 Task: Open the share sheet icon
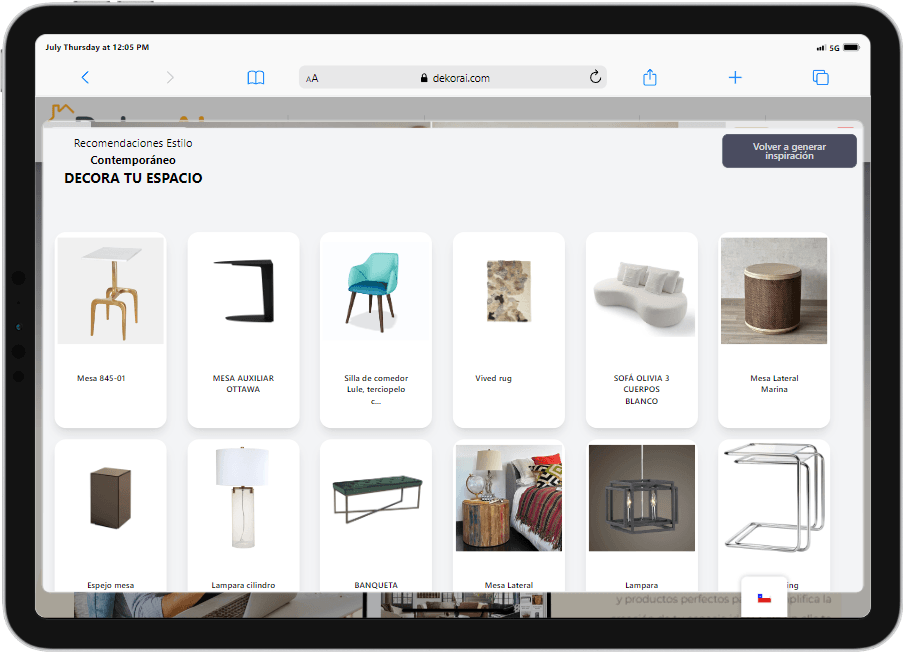click(x=650, y=77)
